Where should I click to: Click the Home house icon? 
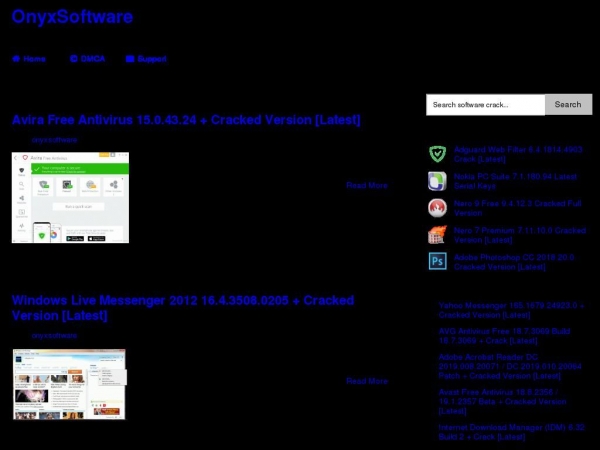coord(16,59)
